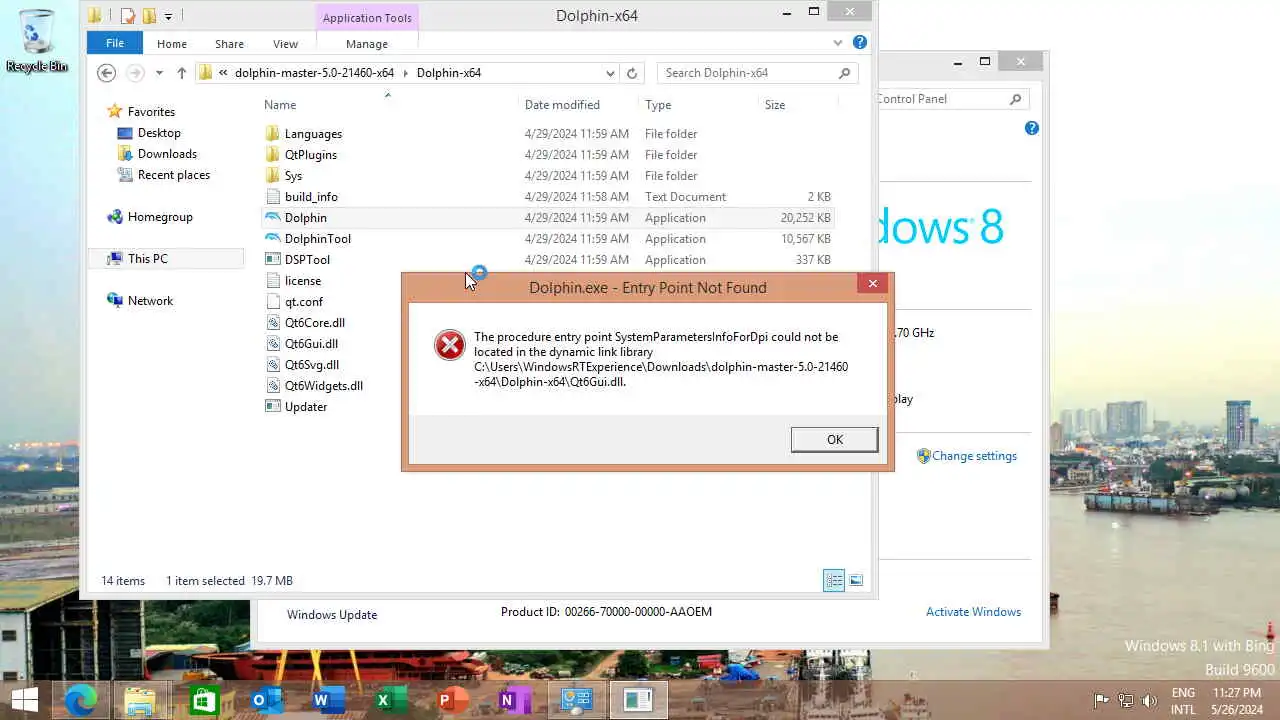The height and width of the screenshot is (720, 1280).
Task: Open OneNote from the taskbar
Action: (513, 700)
